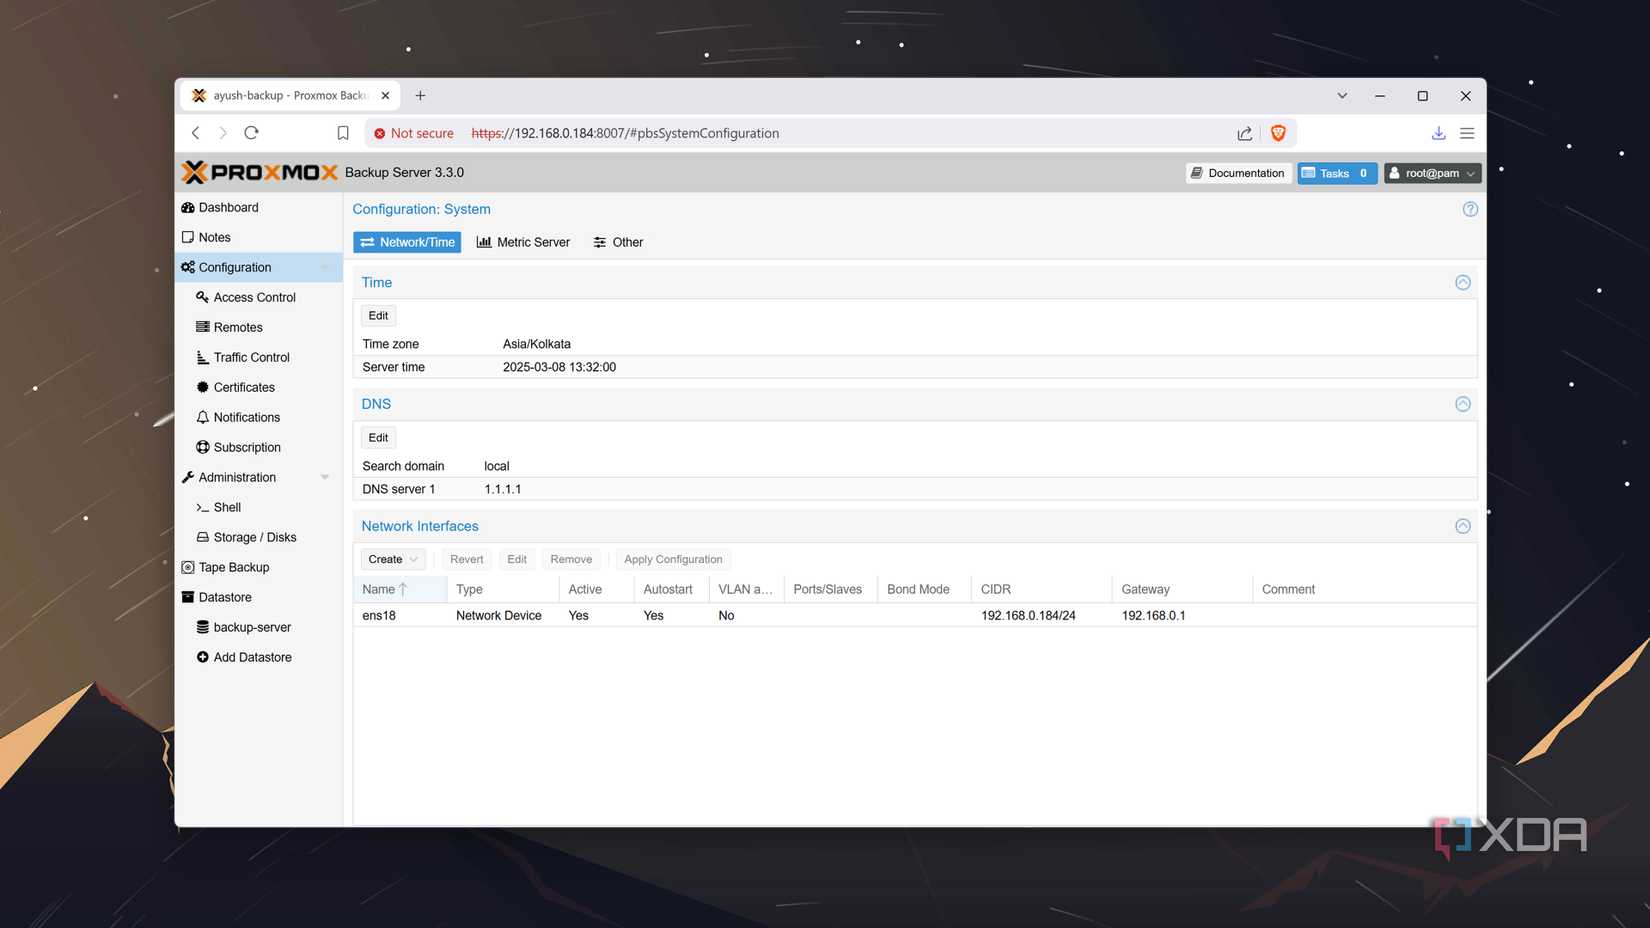The width and height of the screenshot is (1650, 928).
Task: Switch to the Metric Server tab
Action: pos(523,242)
